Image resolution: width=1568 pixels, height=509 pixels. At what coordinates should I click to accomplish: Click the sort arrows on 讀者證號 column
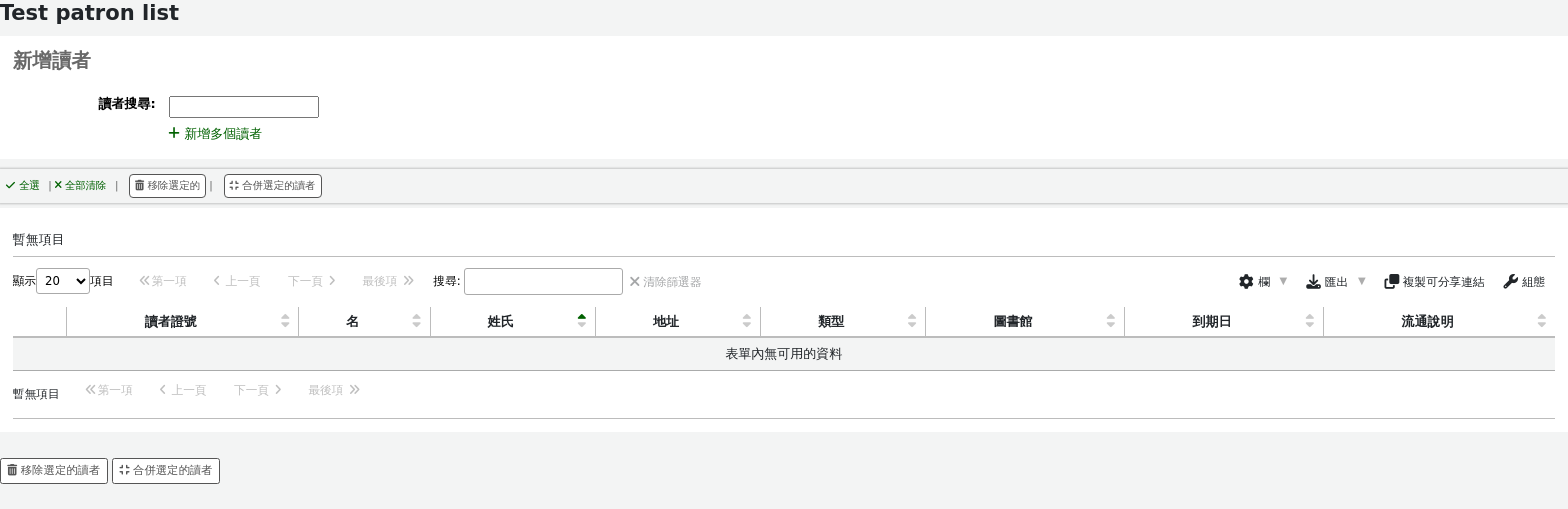coord(285,321)
